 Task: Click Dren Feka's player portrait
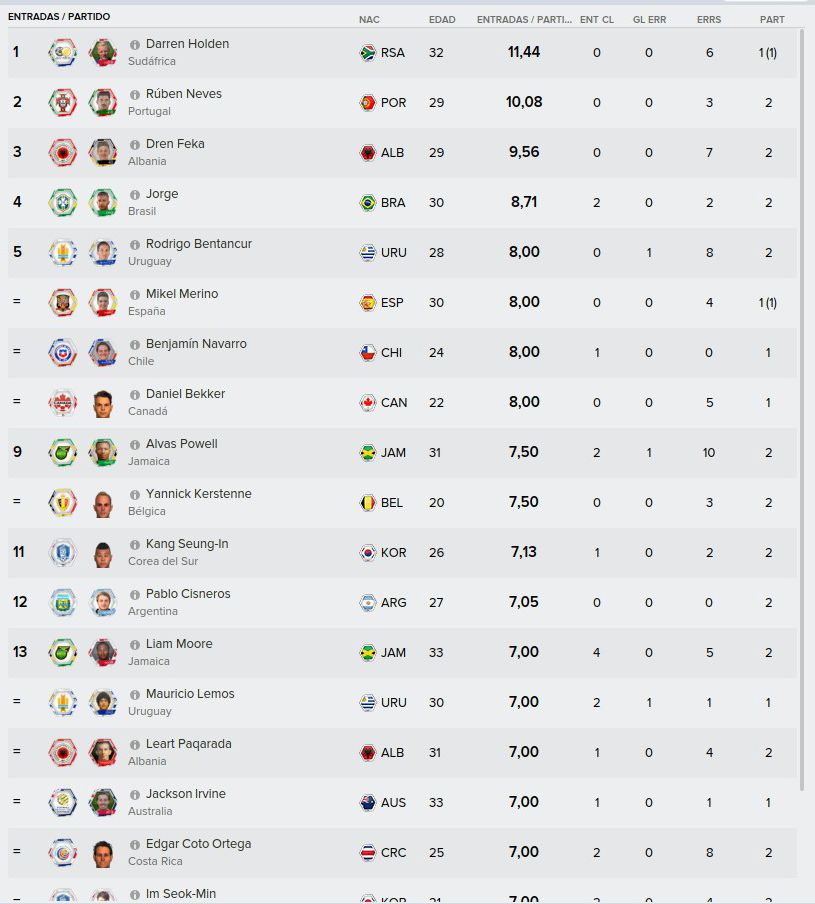(103, 152)
